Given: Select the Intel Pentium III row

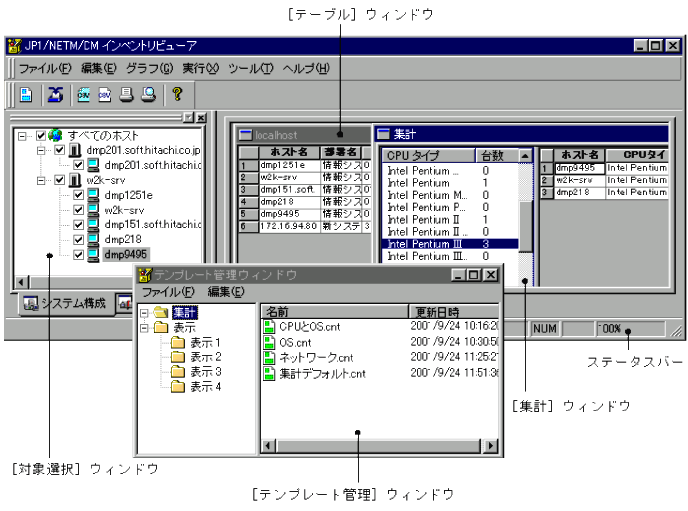Looking at the screenshot, I should [x=450, y=244].
